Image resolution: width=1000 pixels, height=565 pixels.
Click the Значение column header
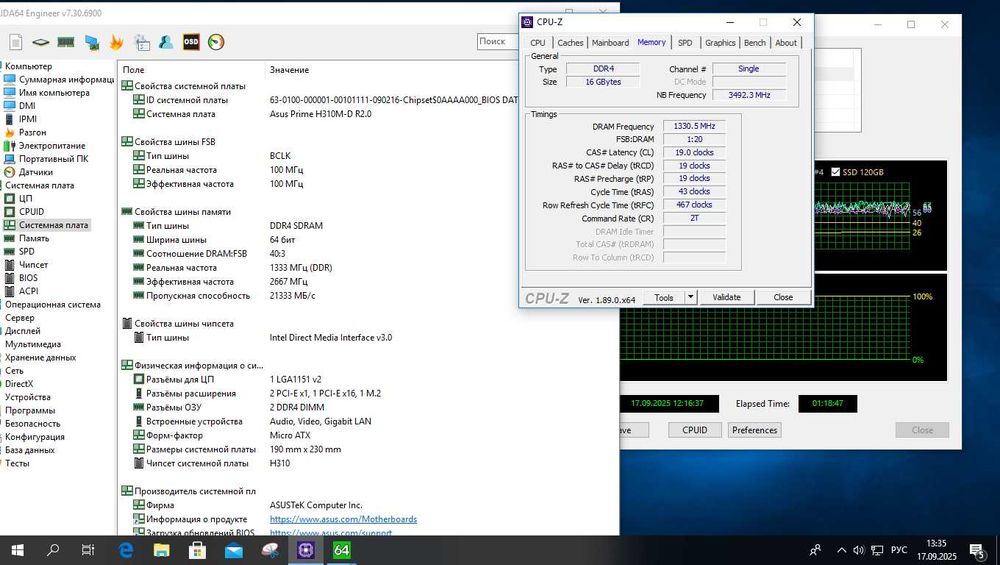pyautogui.click(x=289, y=70)
